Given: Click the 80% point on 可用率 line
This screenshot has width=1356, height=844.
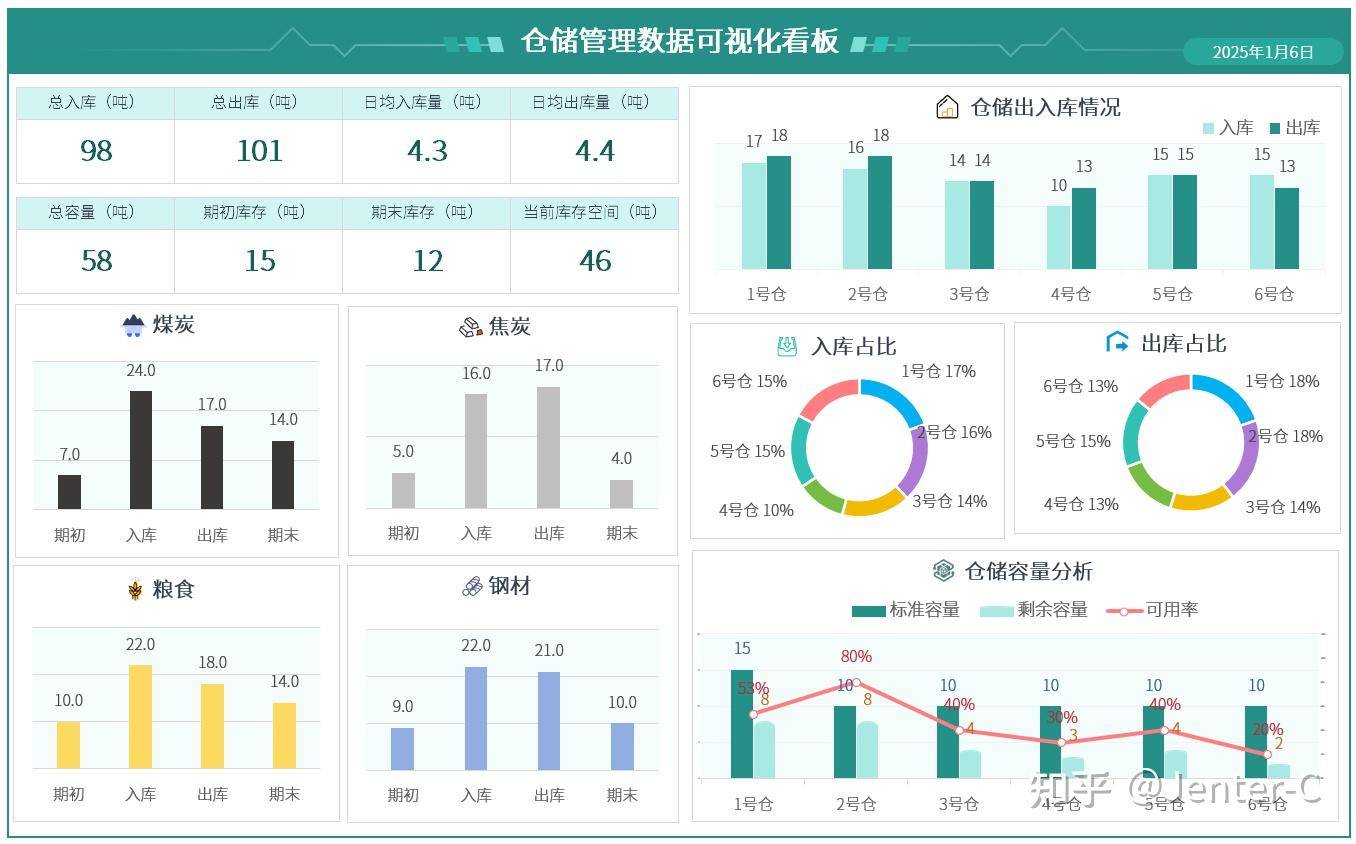Looking at the screenshot, I should click(856, 682).
